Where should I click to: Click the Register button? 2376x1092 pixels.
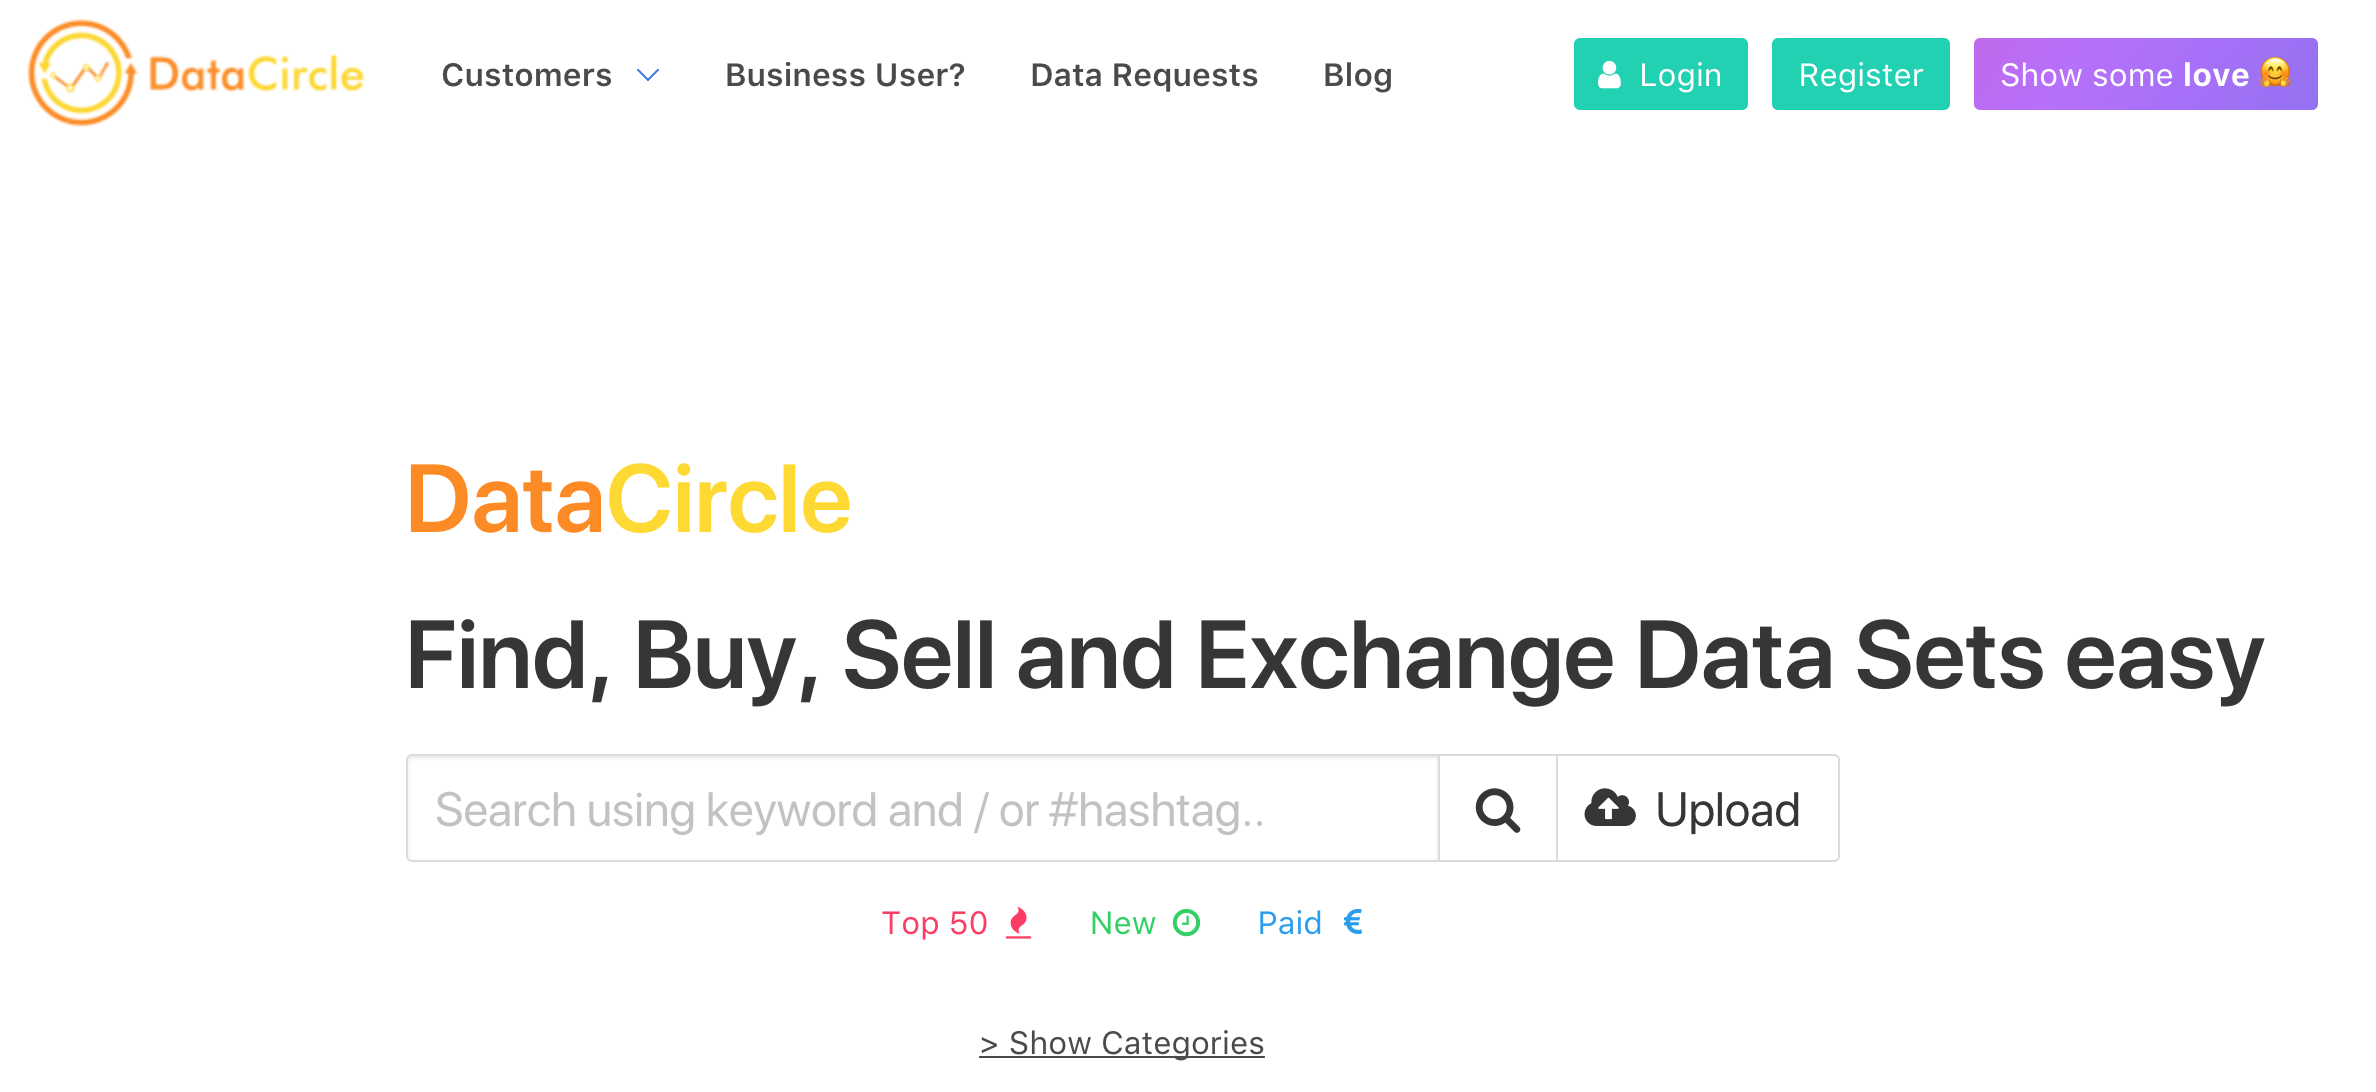pos(1860,73)
